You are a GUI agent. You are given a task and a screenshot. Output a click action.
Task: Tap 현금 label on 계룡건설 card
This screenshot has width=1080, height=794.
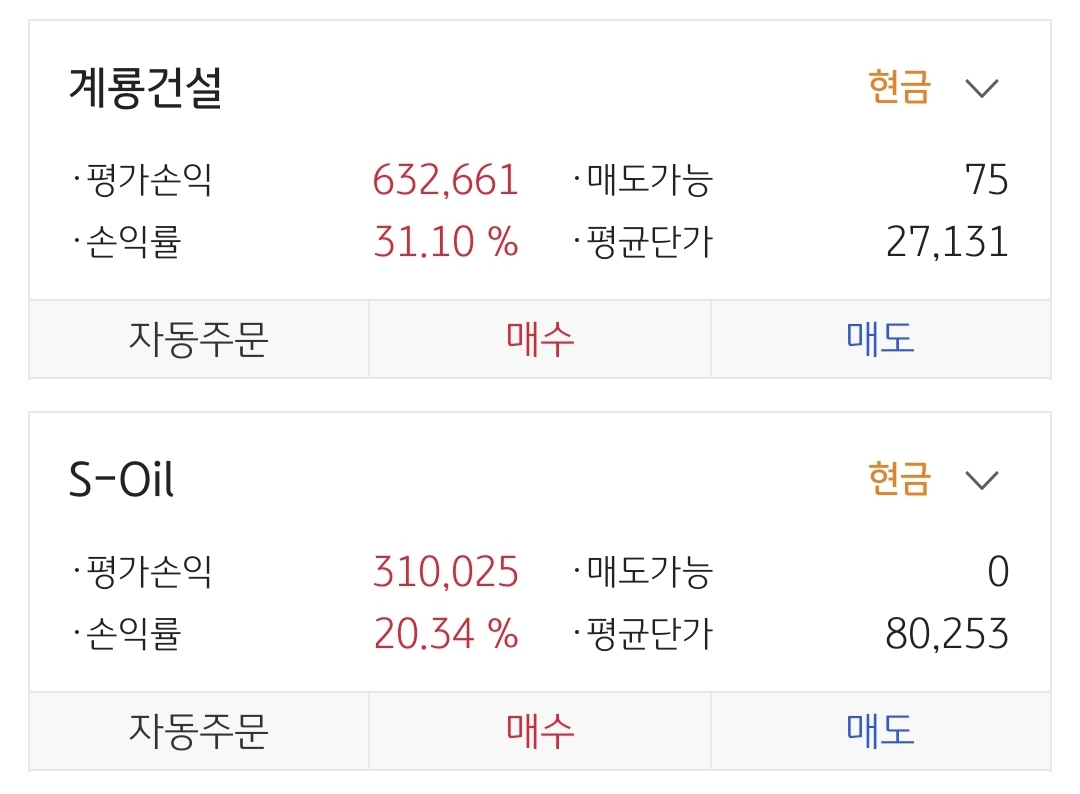coord(899,88)
